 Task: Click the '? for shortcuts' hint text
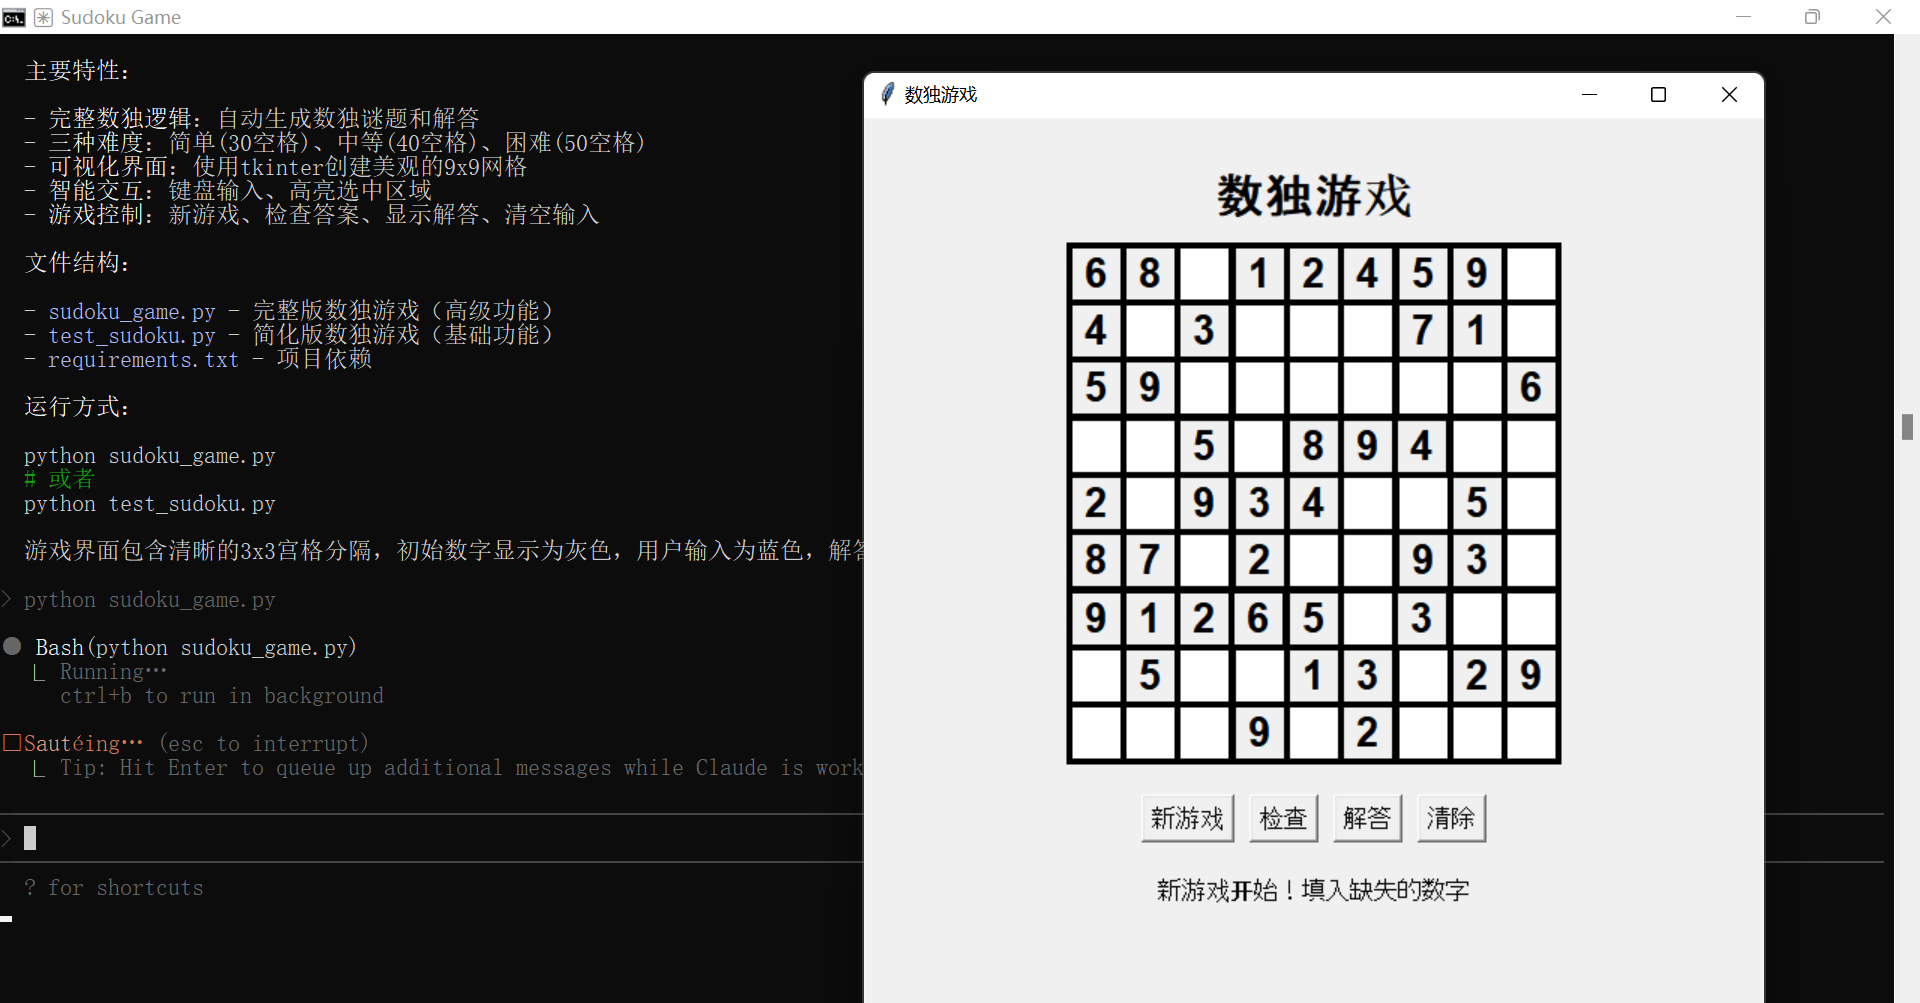[113, 888]
